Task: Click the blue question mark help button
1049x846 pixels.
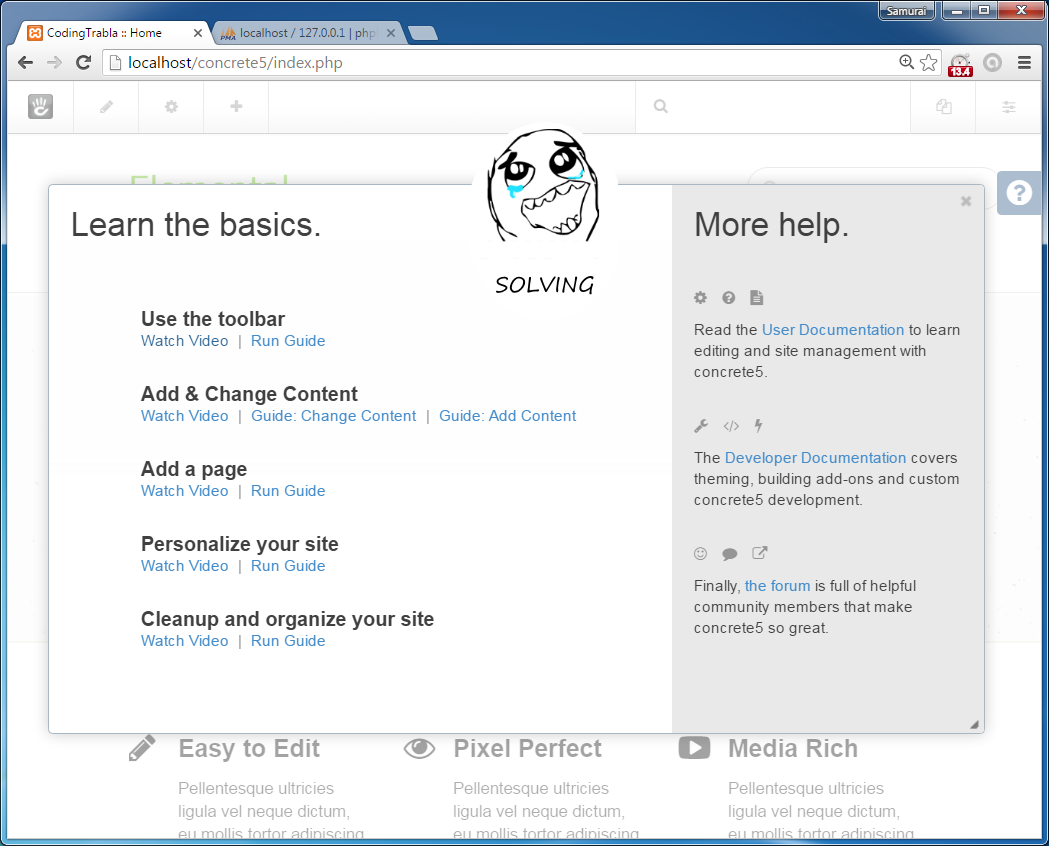Action: click(1019, 193)
